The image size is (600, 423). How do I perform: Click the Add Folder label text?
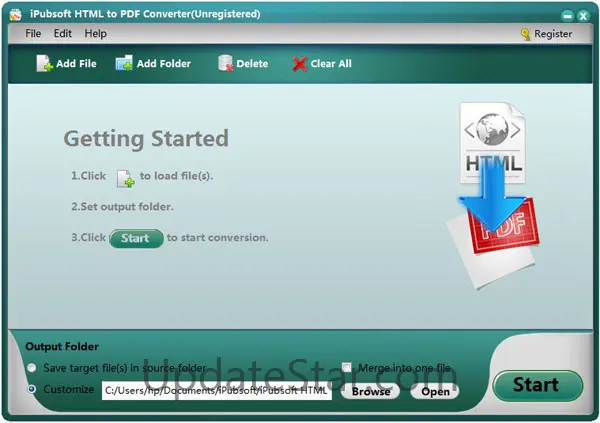164,64
